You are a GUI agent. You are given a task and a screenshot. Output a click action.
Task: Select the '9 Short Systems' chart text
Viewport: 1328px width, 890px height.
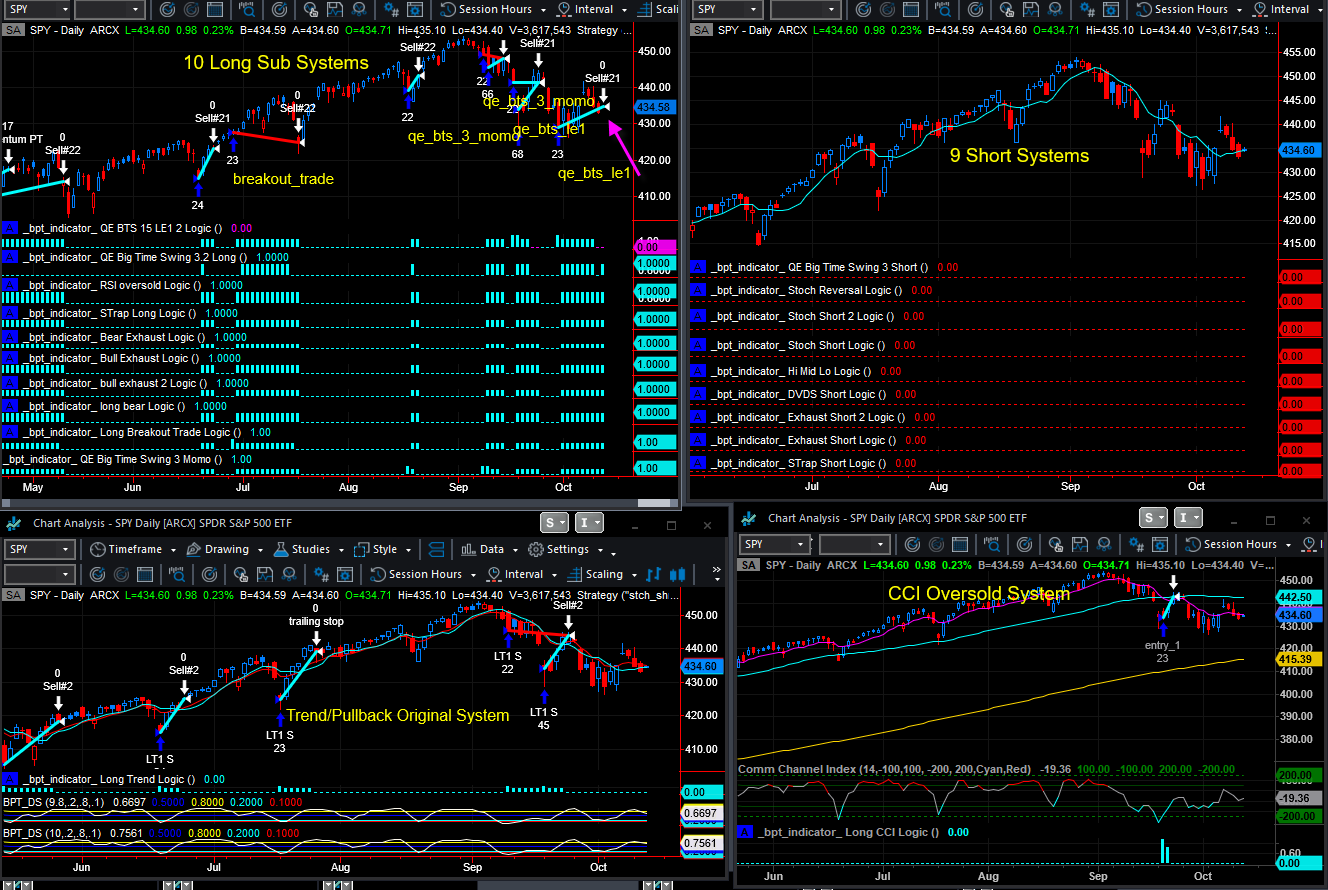(1020, 155)
